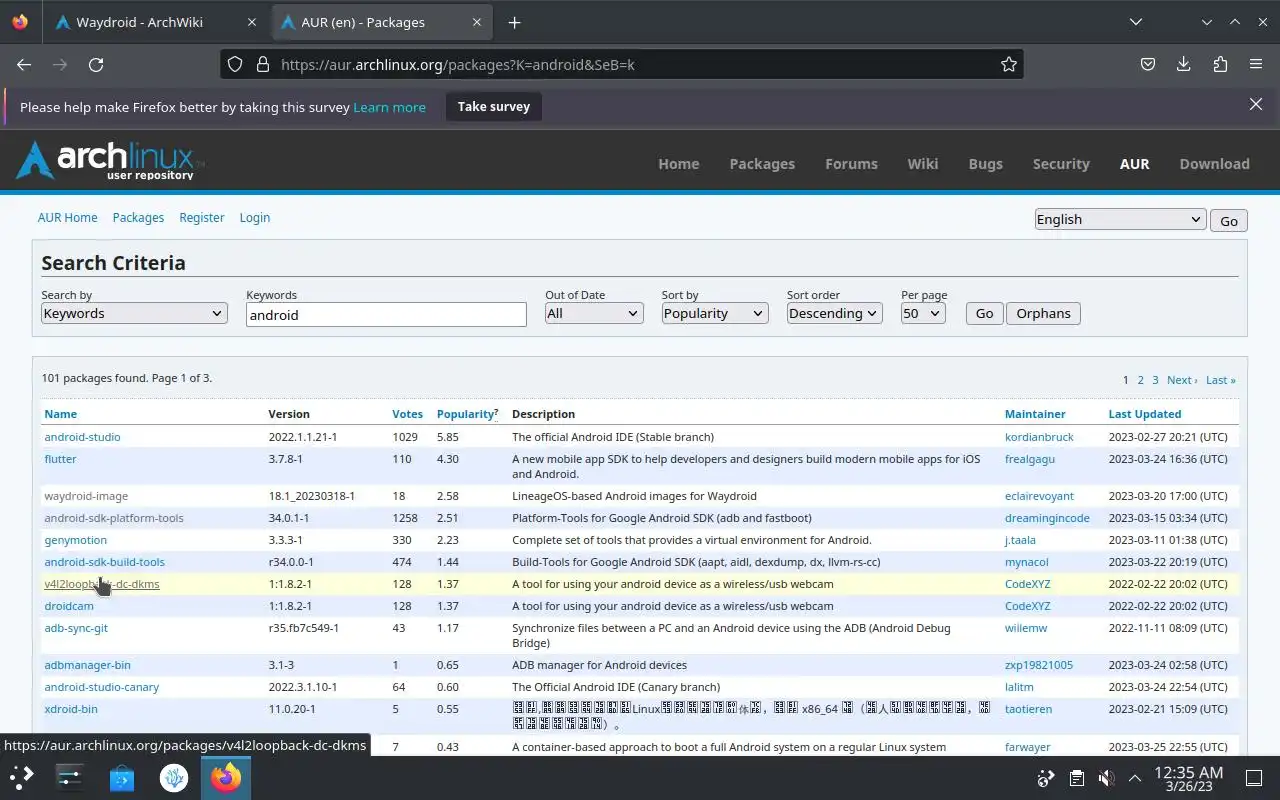Click the Keywords input field
Viewport: 1280px width, 800px height.
pyautogui.click(x=386, y=314)
